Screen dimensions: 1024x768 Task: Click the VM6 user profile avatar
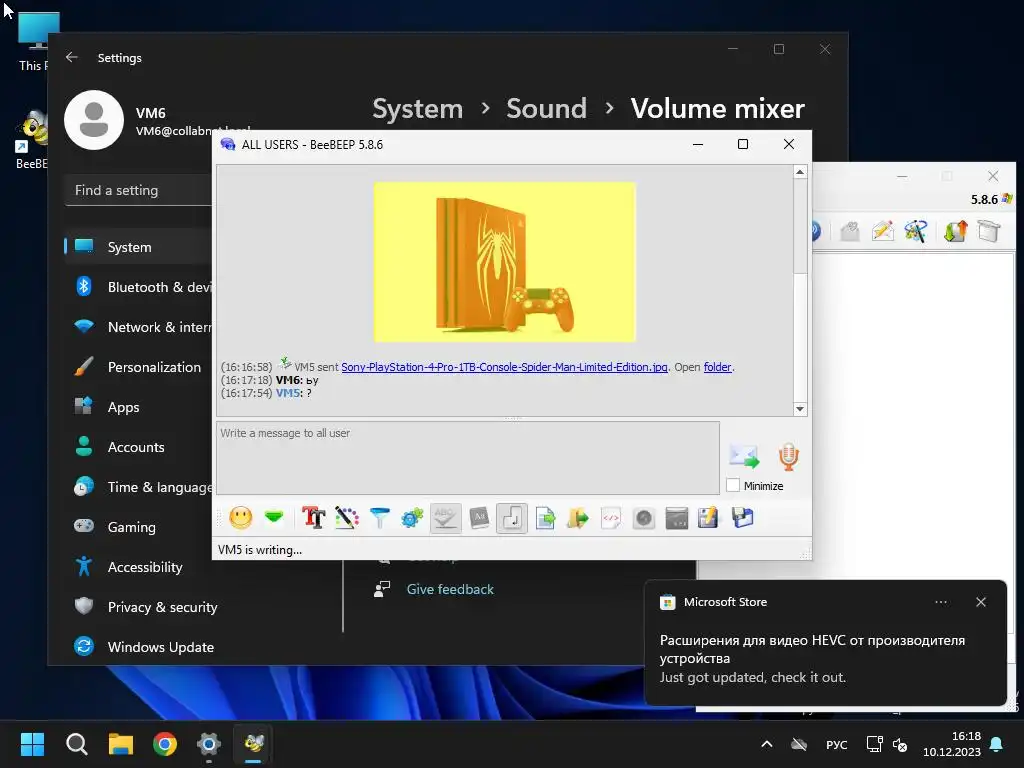tap(94, 120)
